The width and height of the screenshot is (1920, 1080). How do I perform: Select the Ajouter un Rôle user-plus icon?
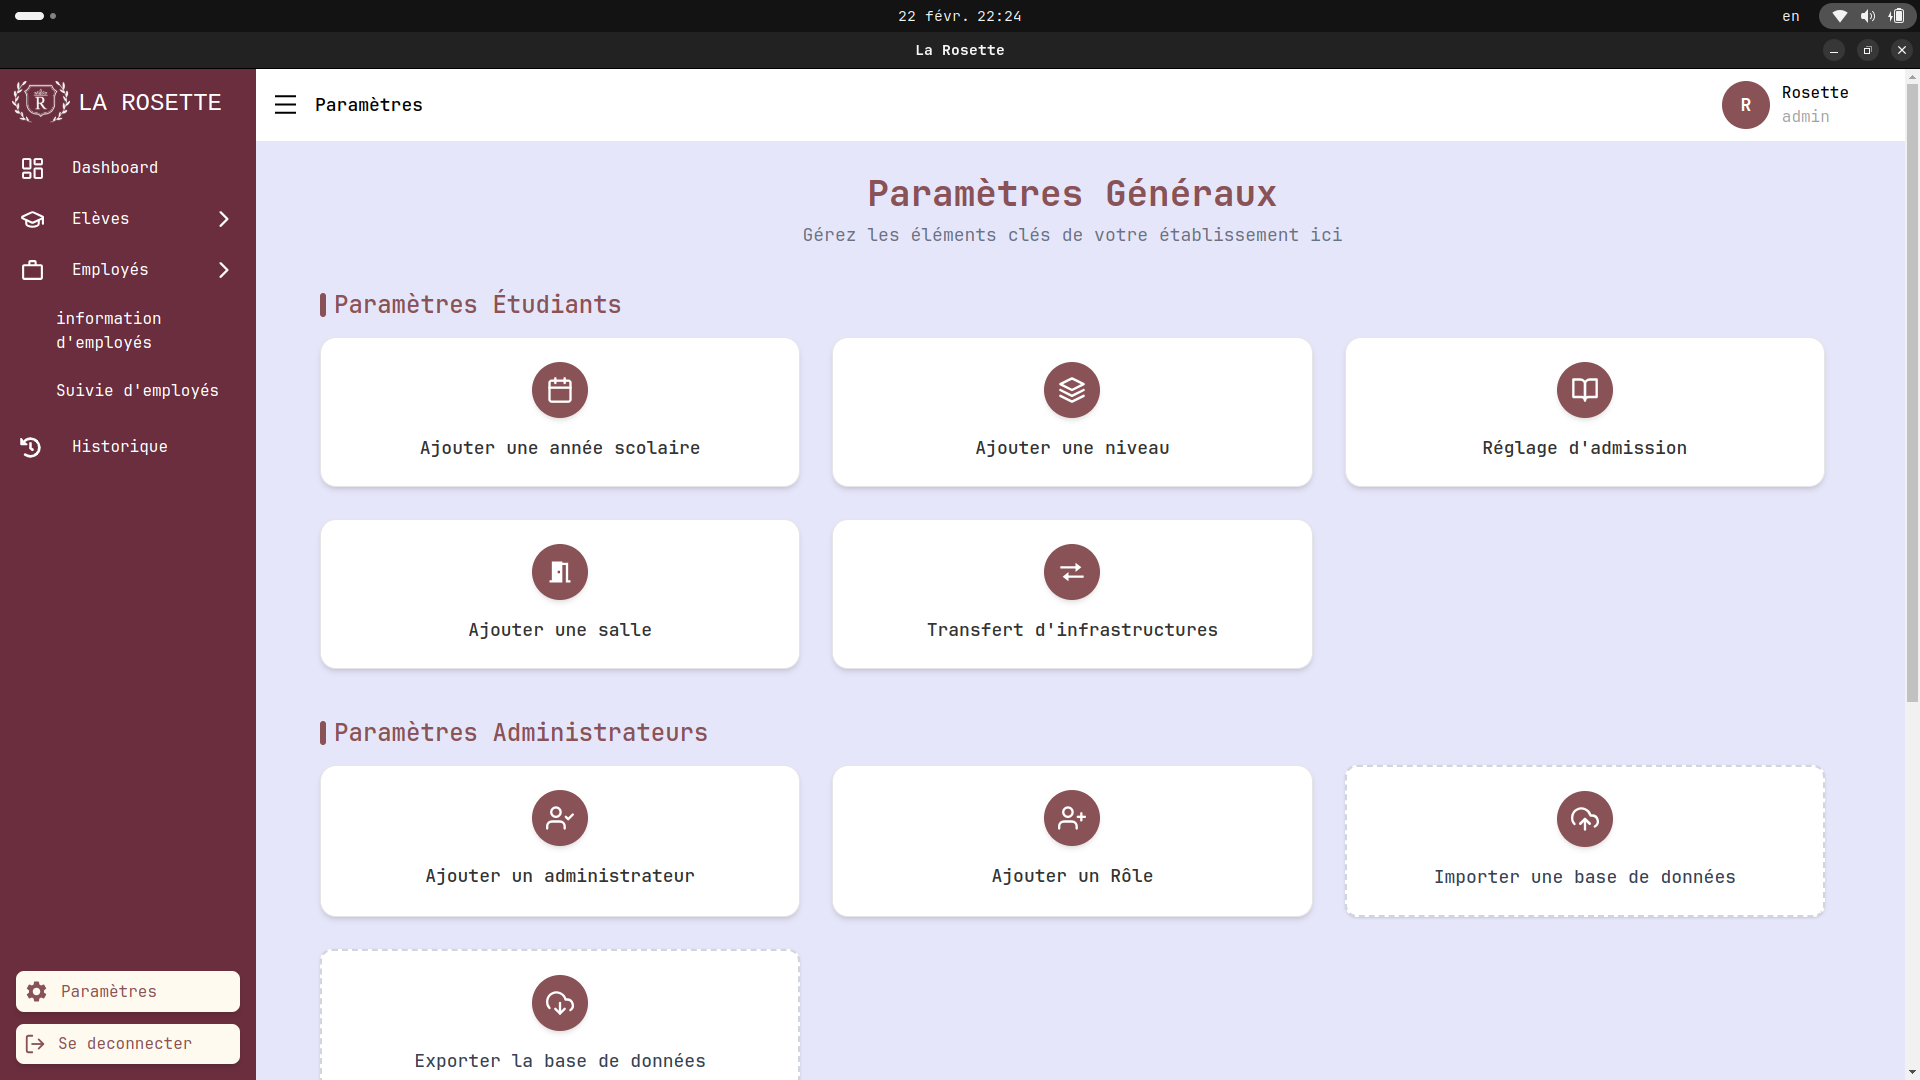[1071, 818]
